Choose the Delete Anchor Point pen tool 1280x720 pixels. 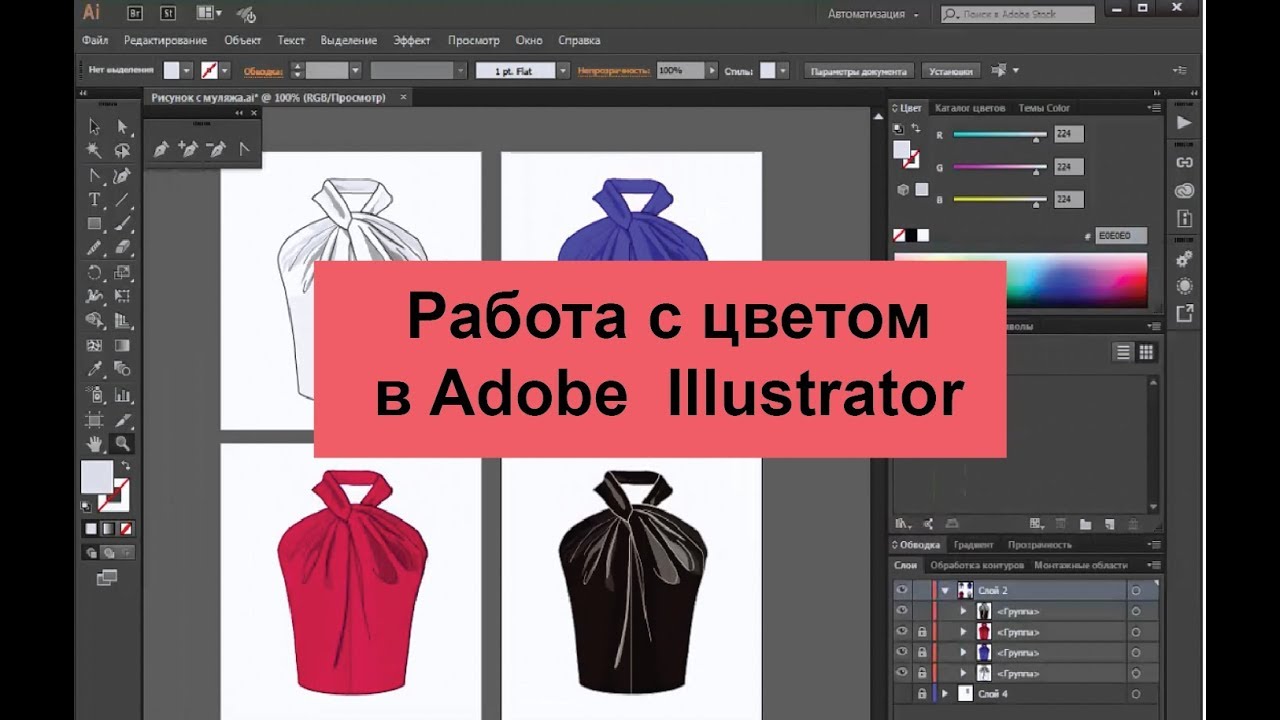215,150
